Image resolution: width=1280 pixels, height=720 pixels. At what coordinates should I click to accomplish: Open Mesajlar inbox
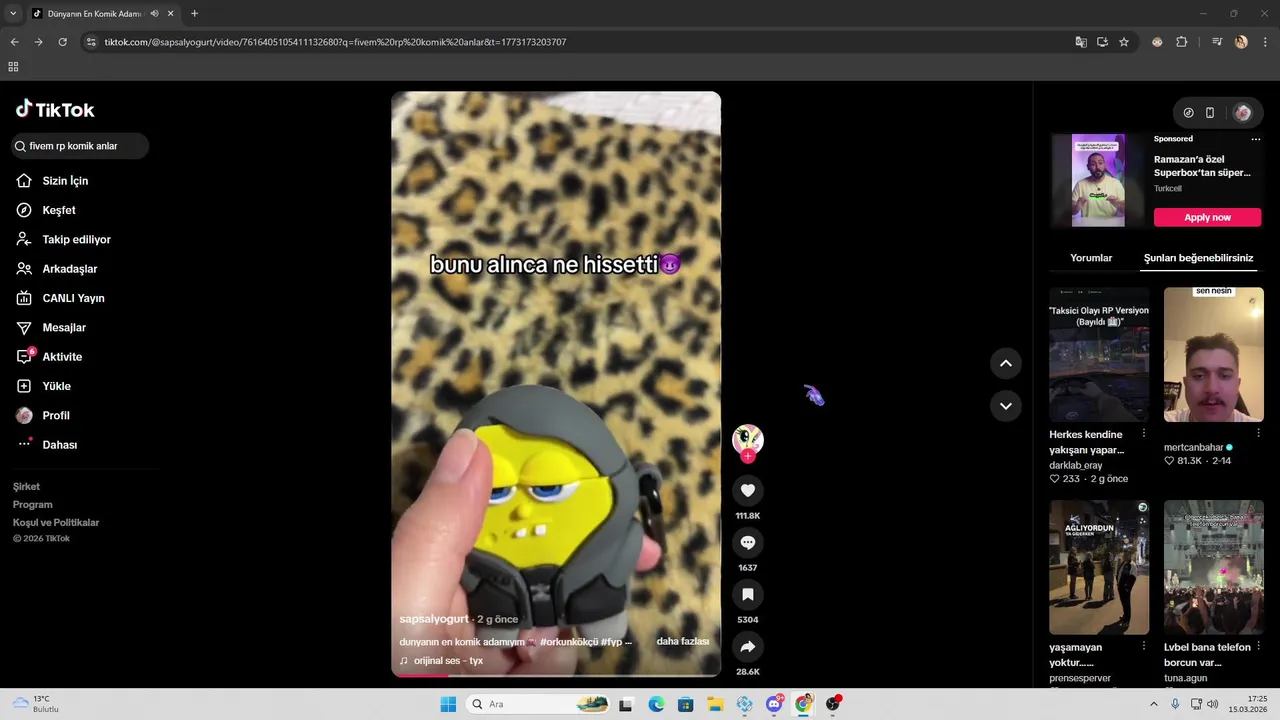click(x=64, y=328)
